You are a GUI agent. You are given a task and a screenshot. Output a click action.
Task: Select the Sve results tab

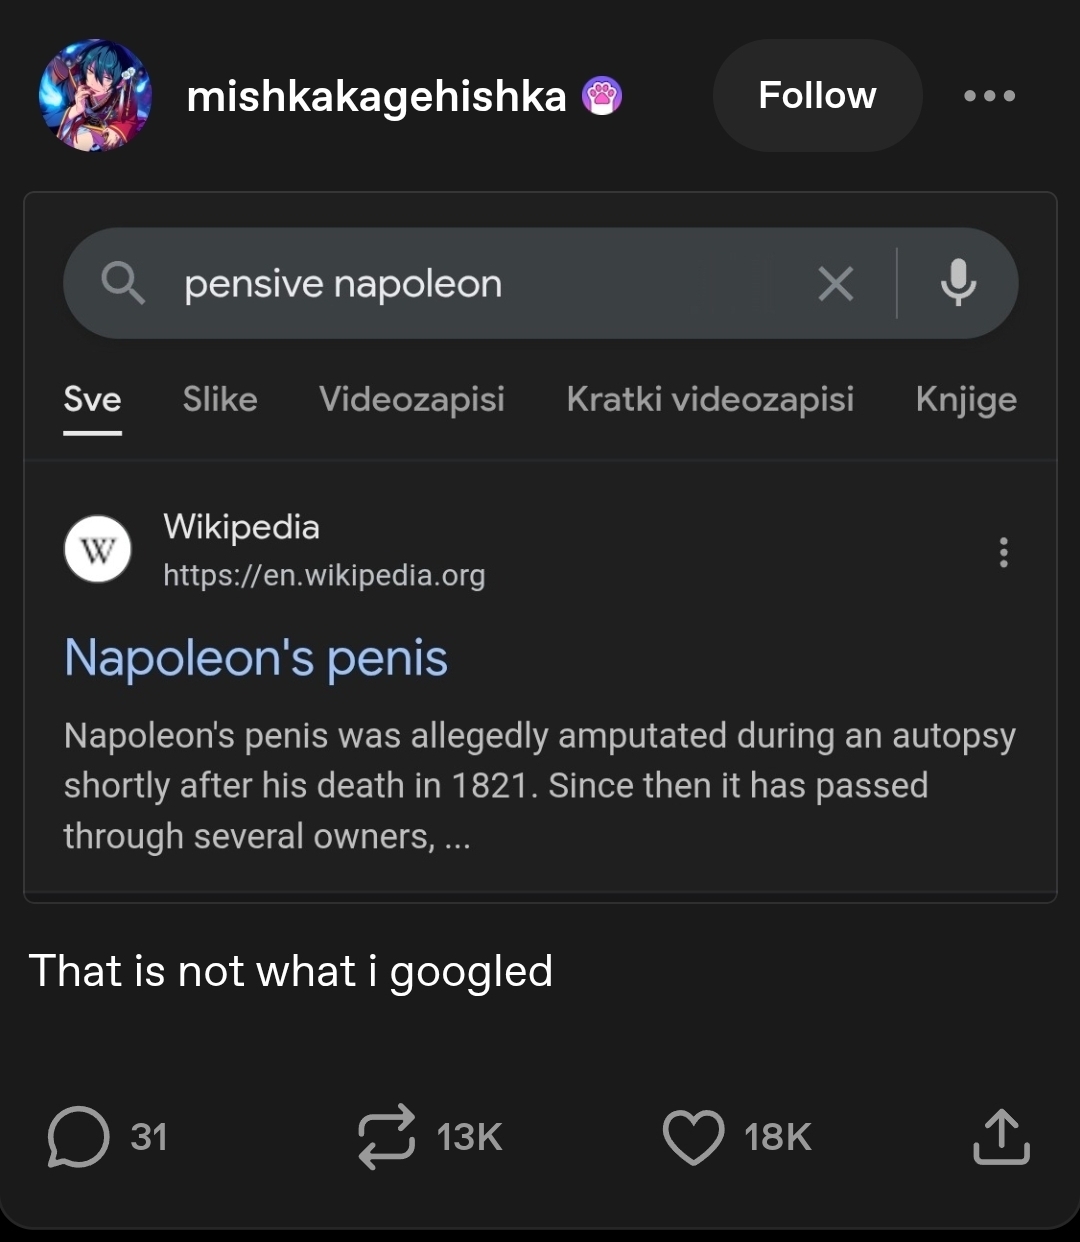(x=92, y=400)
